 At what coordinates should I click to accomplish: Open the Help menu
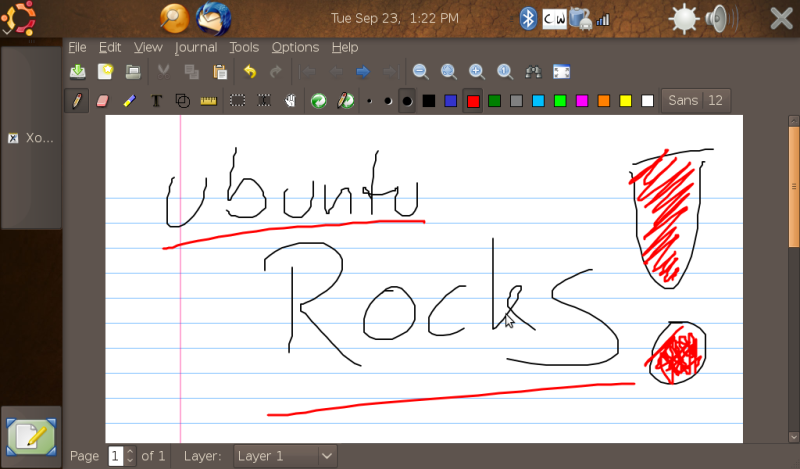[x=345, y=47]
